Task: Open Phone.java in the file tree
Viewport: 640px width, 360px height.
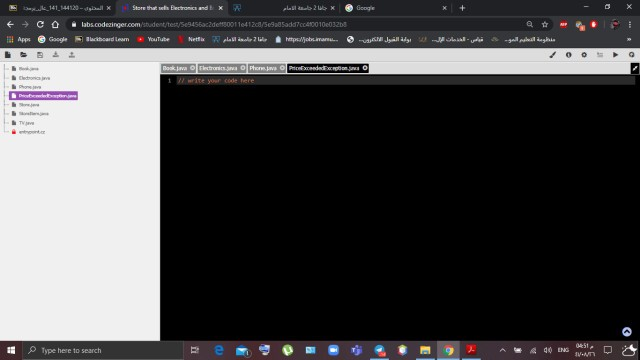Action: click(x=29, y=87)
